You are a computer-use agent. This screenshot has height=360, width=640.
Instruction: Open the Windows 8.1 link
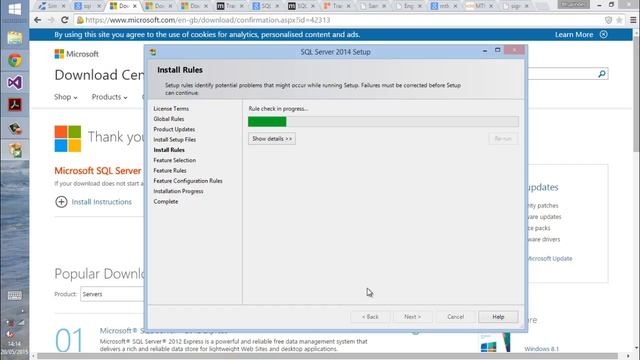coord(542,349)
